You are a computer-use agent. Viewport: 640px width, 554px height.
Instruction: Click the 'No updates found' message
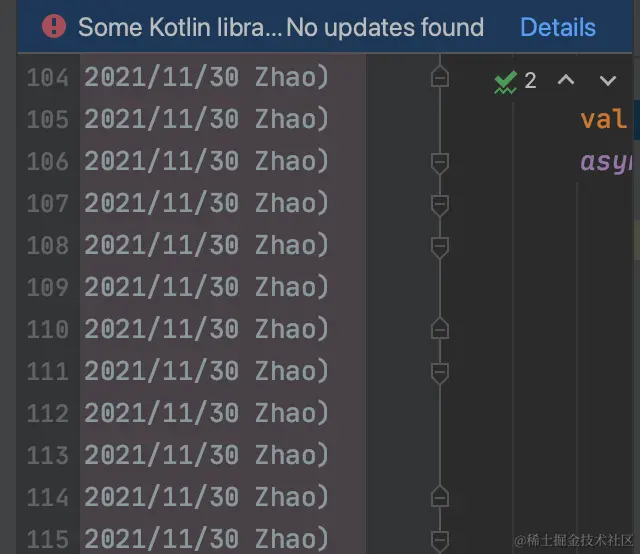click(x=385, y=27)
